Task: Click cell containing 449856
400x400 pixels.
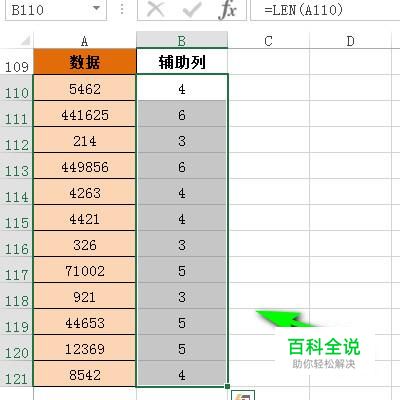Action: 85,166
